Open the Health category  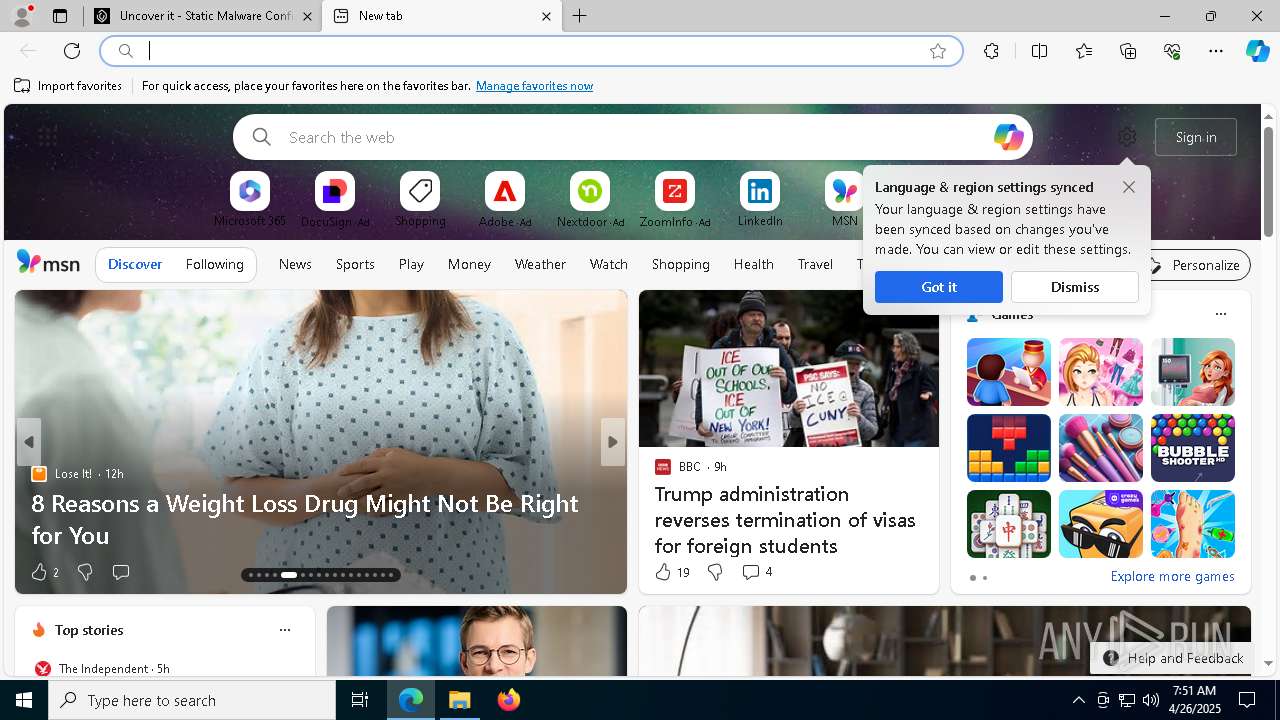click(x=753, y=264)
